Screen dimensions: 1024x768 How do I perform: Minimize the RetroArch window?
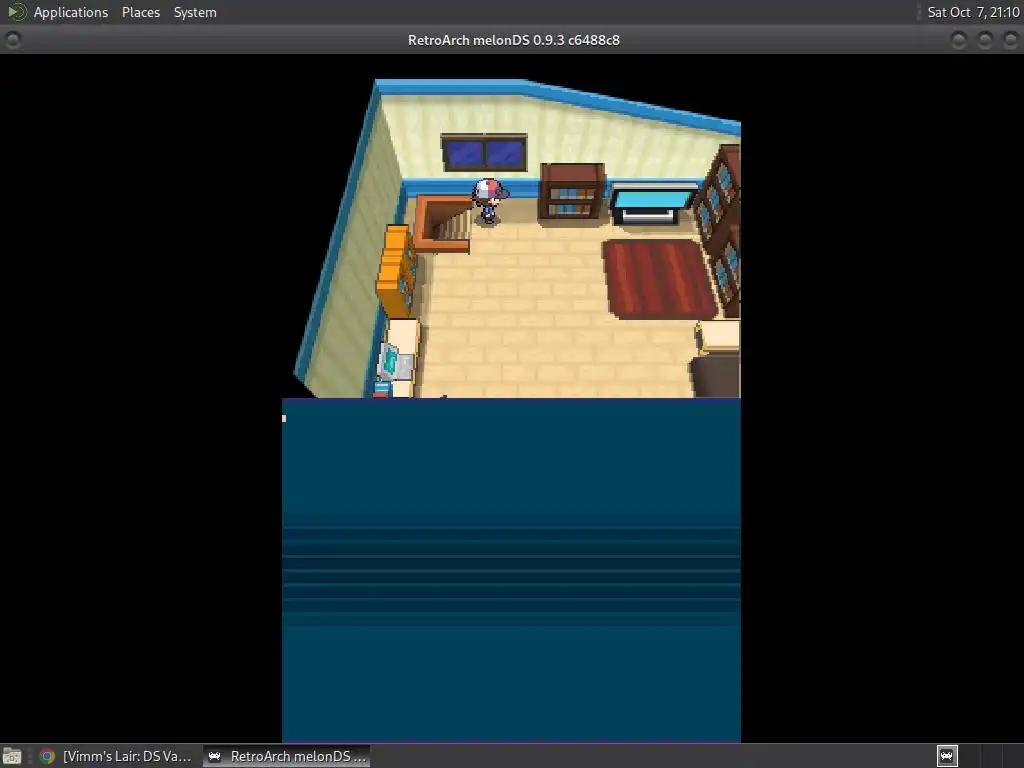click(959, 40)
